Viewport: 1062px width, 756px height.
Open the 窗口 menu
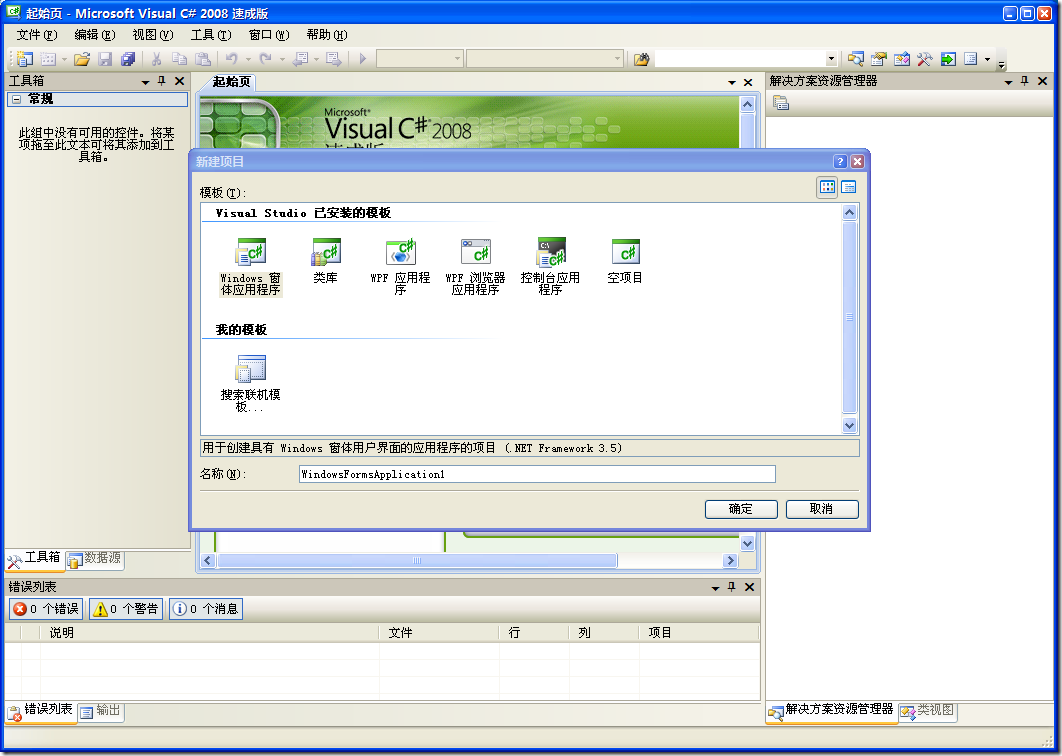pyautogui.click(x=269, y=35)
